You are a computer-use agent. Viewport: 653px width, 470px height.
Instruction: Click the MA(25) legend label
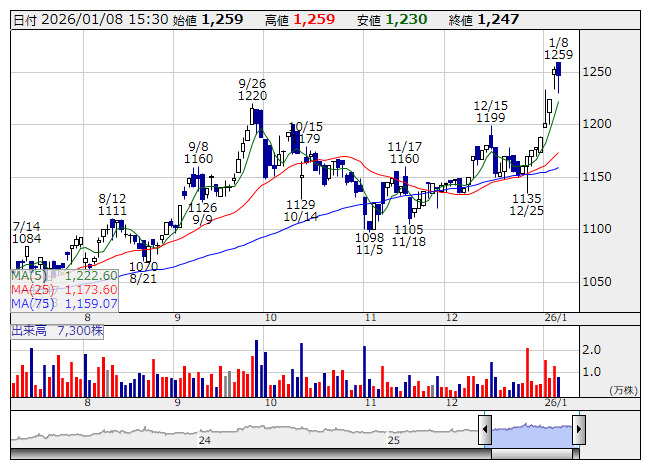(32, 290)
